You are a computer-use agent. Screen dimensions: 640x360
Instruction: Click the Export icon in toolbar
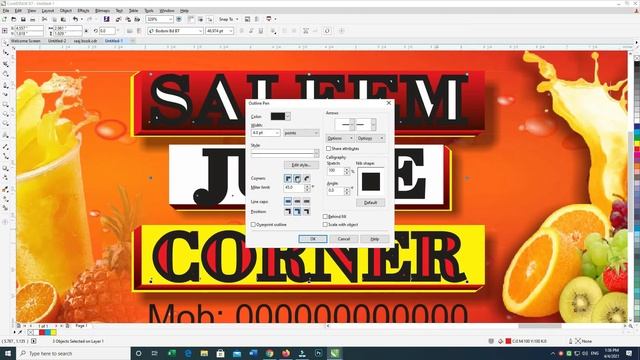point(128,19)
